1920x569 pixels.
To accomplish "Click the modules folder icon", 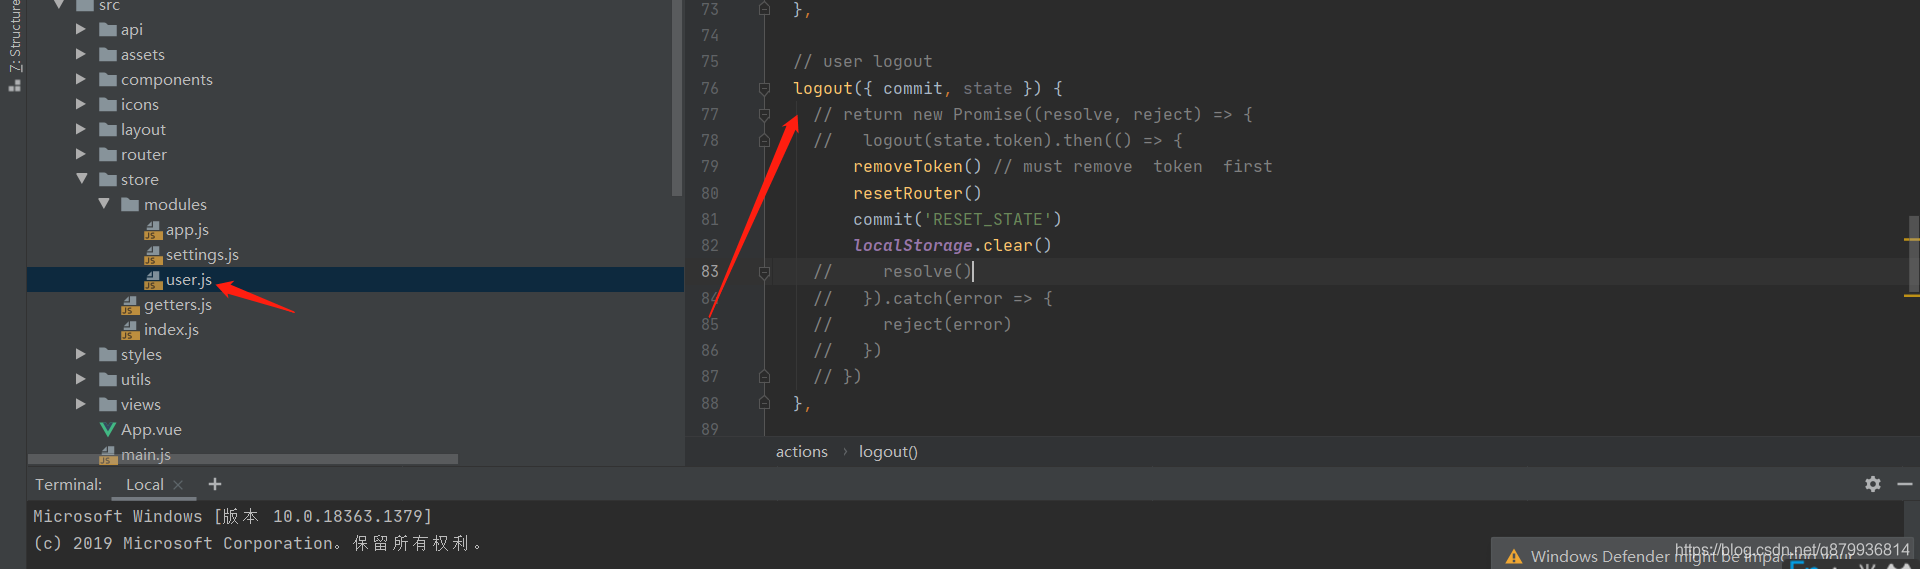I will [x=130, y=204].
